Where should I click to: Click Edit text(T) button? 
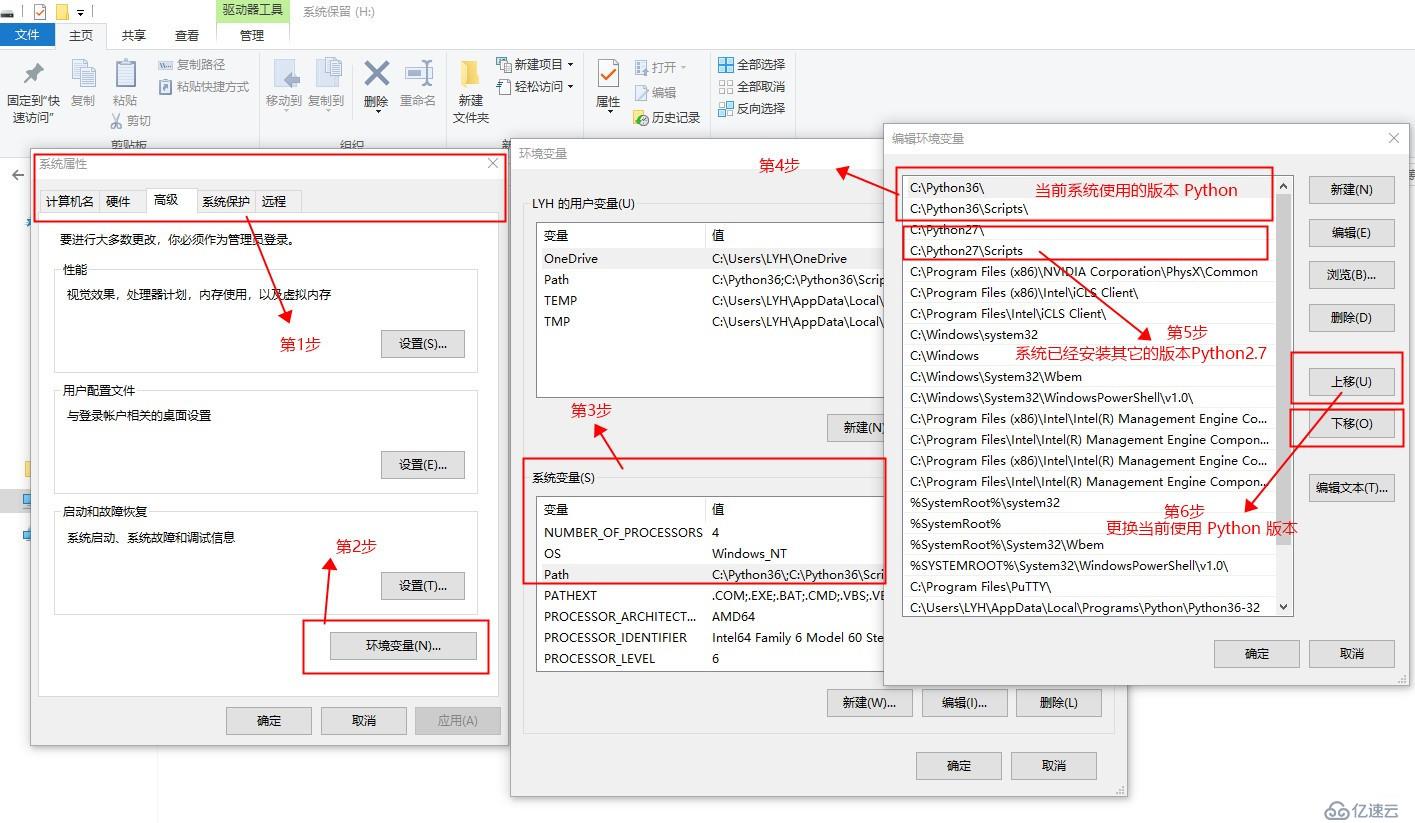(1352, 488)
